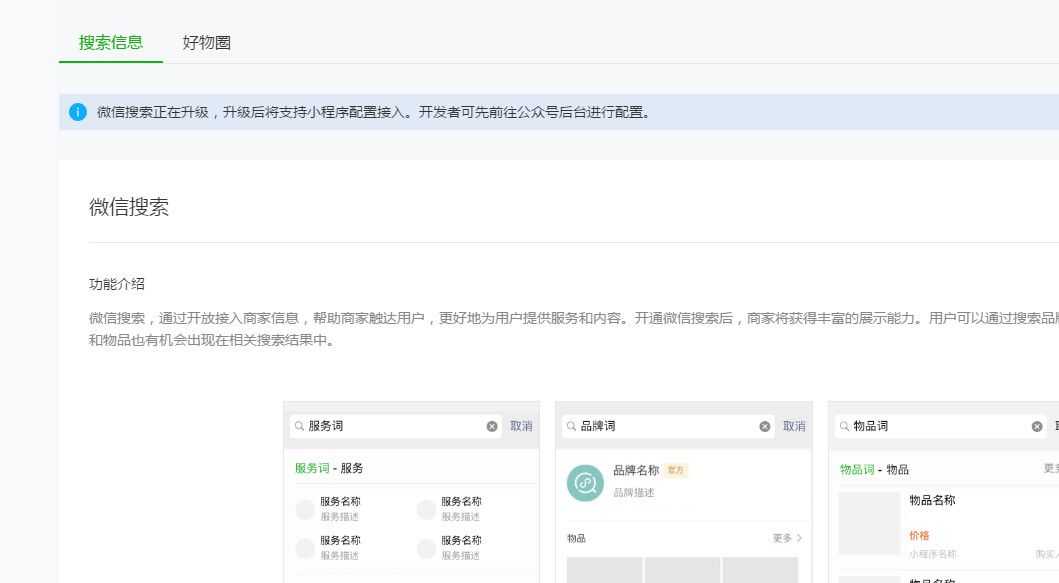The image size is (1059, 583).
Task: Click the 官方 badge next to 品牌名称
Action: coord(675,470)
